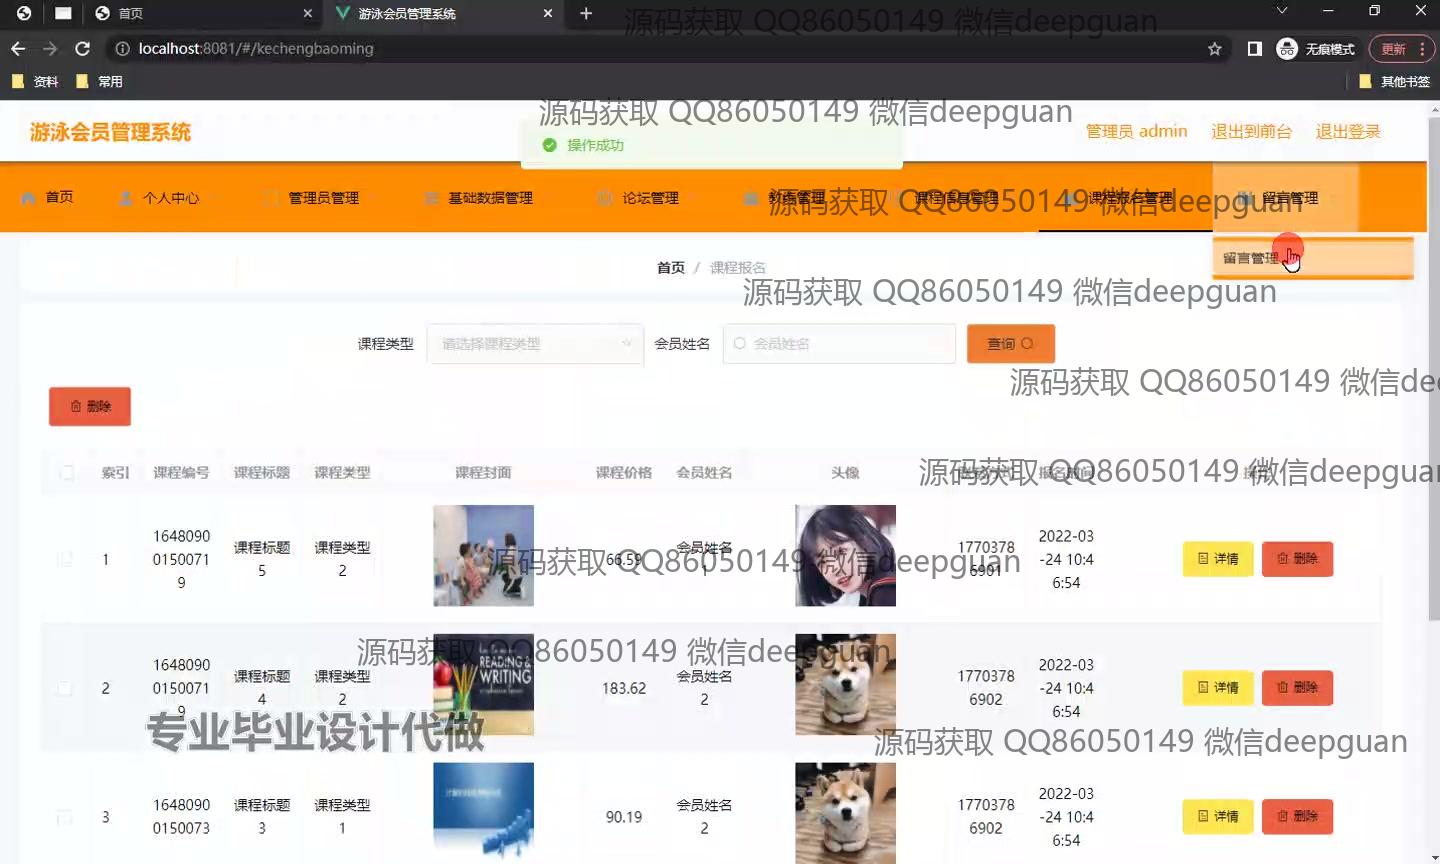Click the 会员姓名 search input field
The width and height of the screenshot is (1440, 864).
click(840, 344)
